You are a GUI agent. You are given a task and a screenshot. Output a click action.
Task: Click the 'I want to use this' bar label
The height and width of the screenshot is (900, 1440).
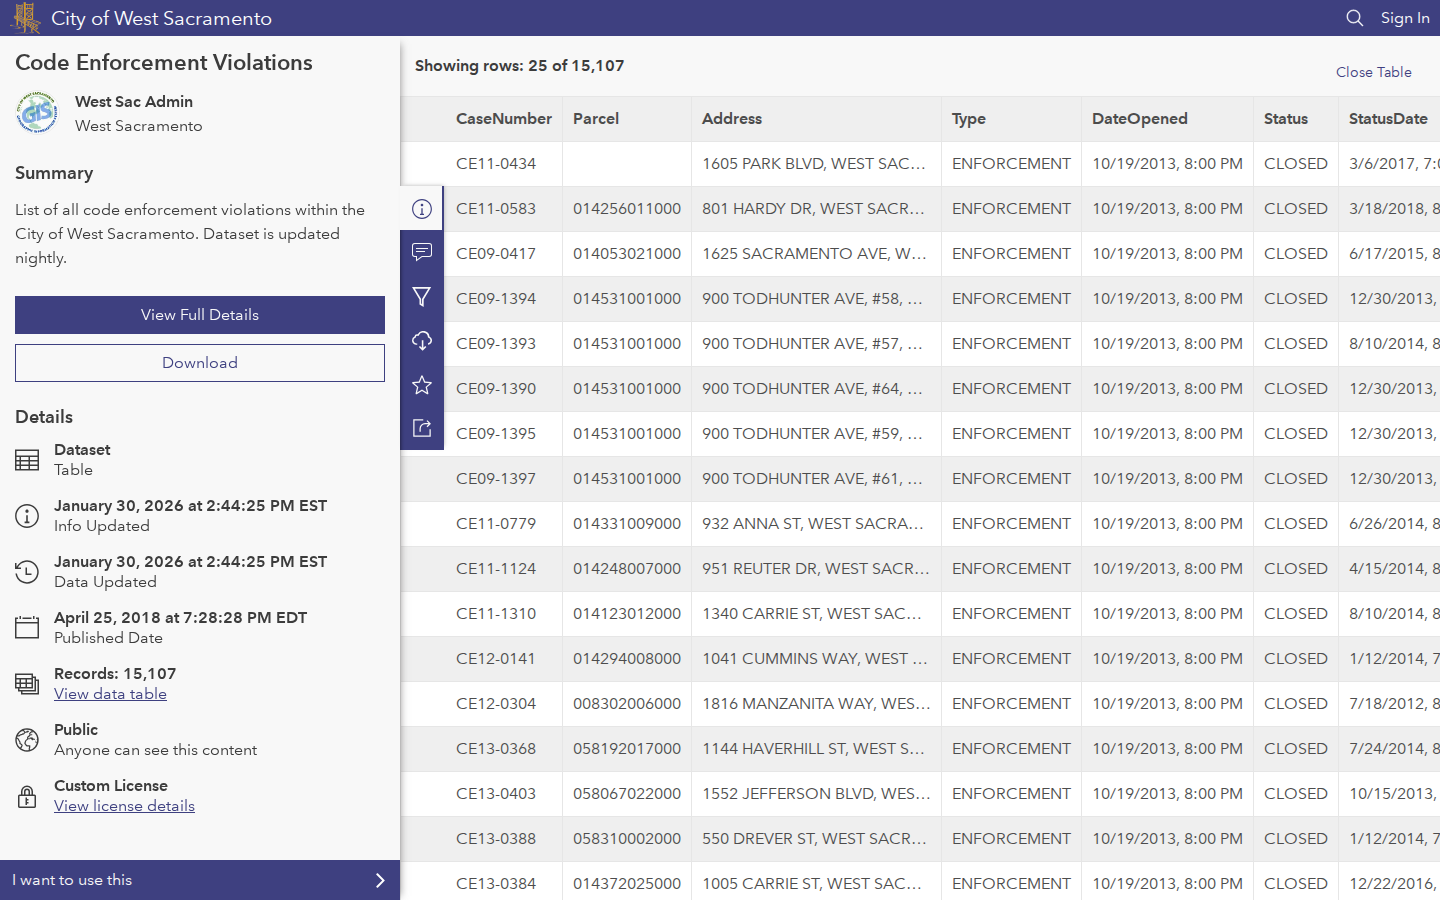point(72,880)
